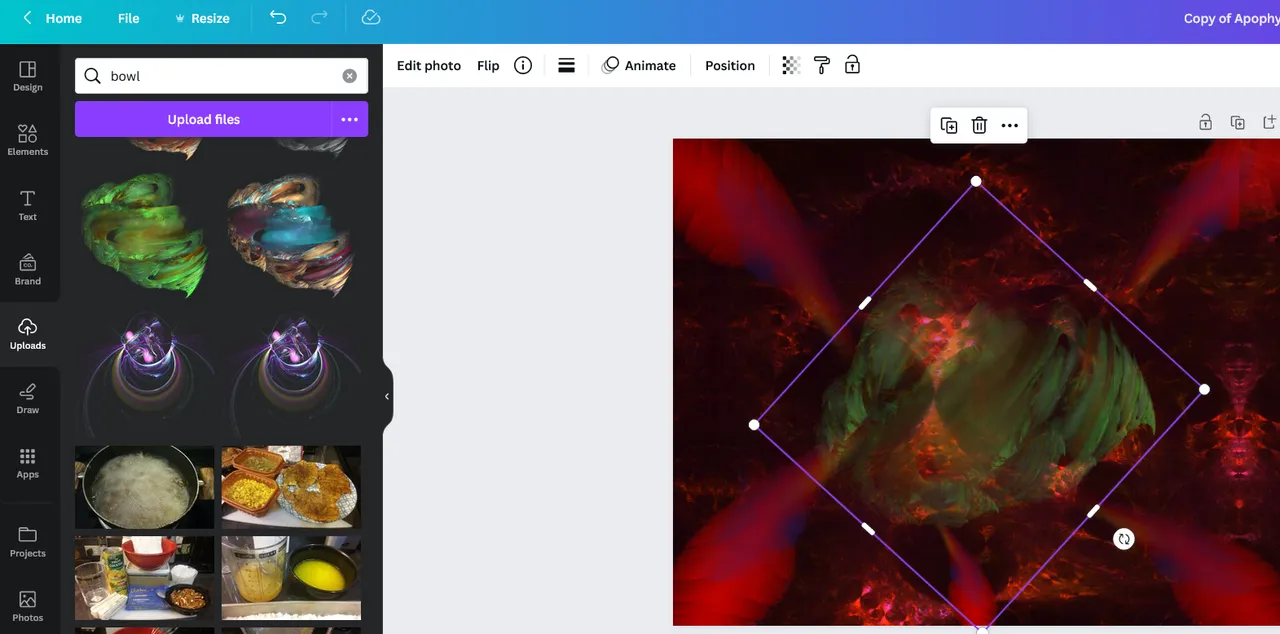Select the teal and gold swirl upload
This screenshot has width=1280, height=634.
point(290,235)
